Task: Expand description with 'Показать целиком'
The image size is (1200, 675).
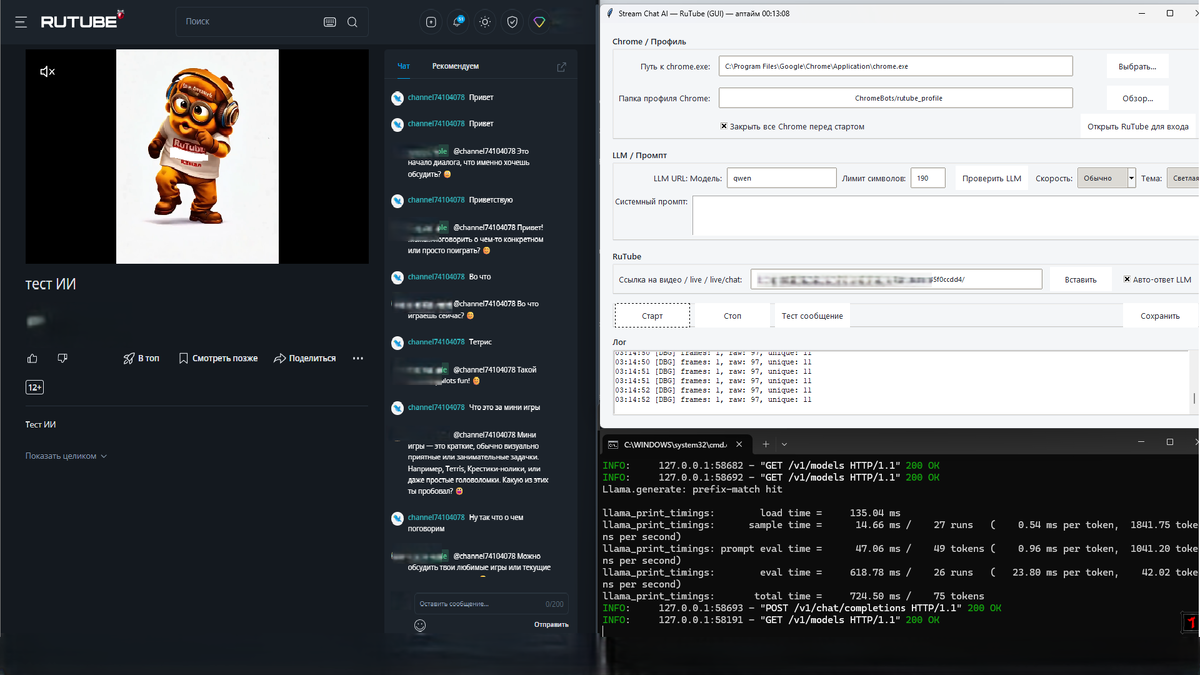Action: click(66, 456)
